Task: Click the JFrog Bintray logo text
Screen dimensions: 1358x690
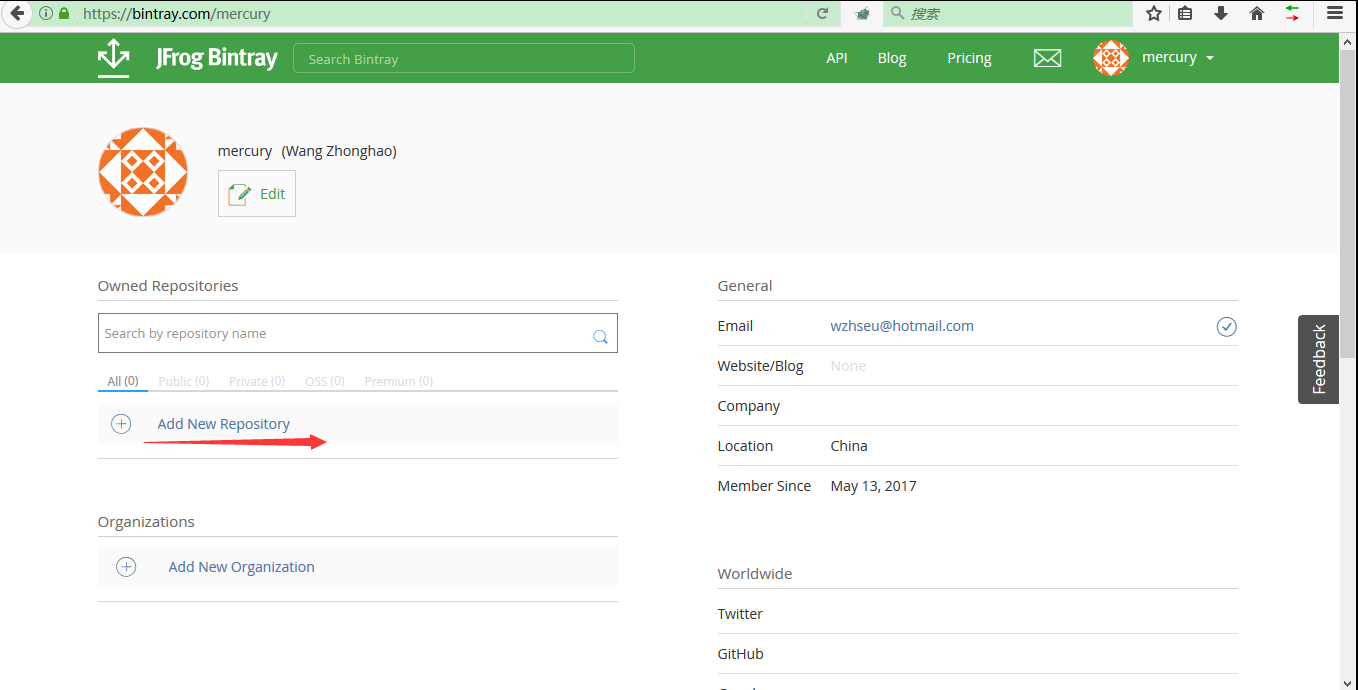Action: tap(217, 58)
